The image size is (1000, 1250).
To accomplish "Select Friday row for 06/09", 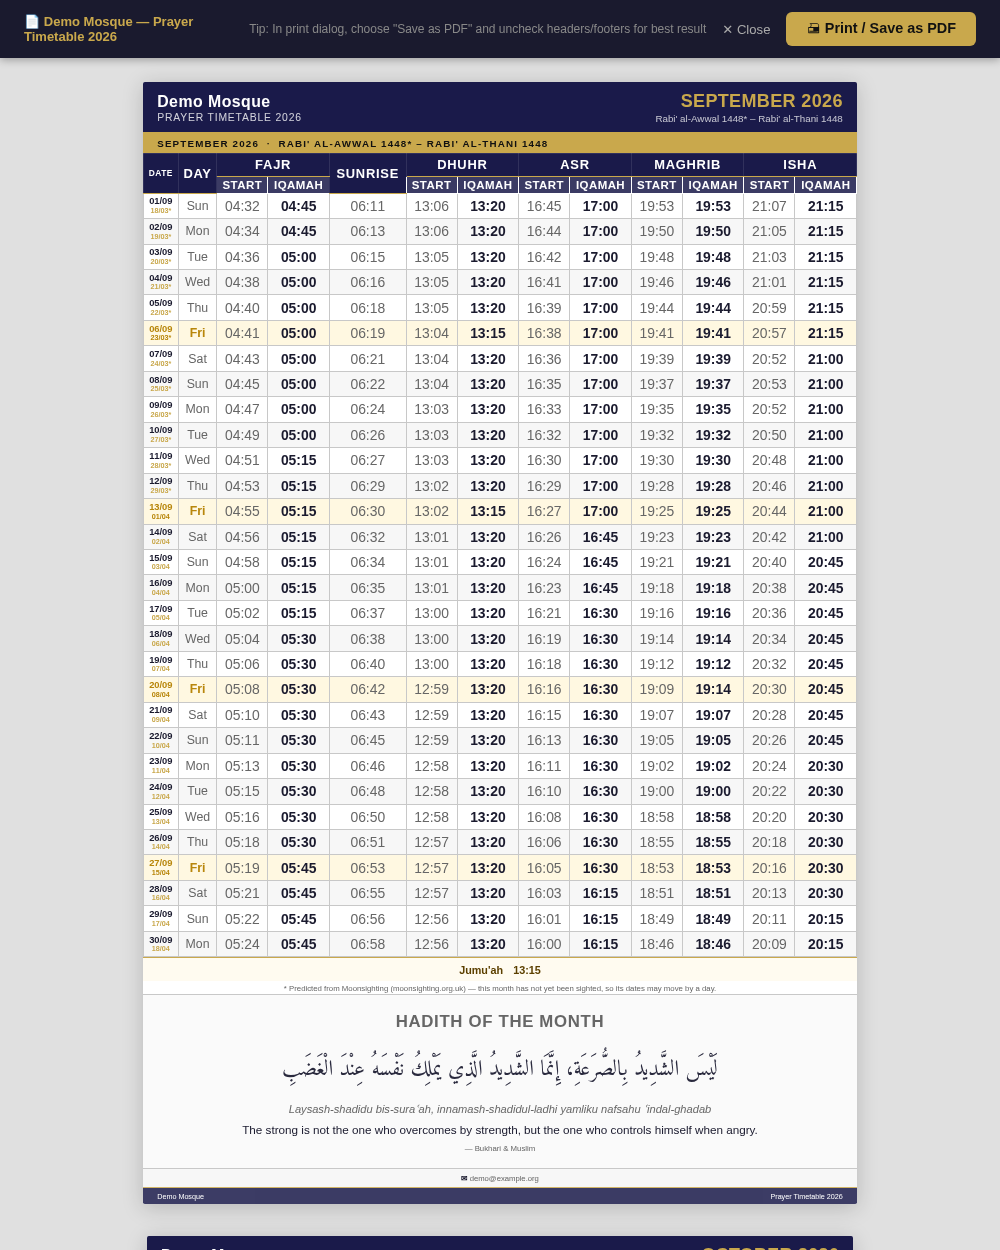I will pyautogui.click(x=500, y=333).
